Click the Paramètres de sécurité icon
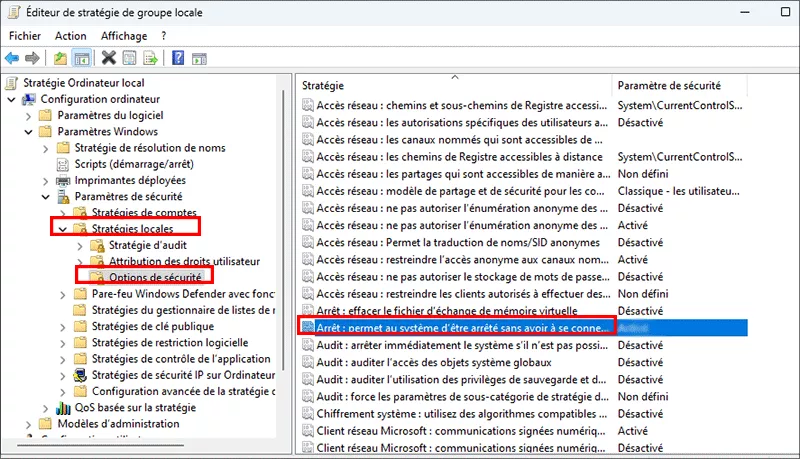Image resolution: width=800 pixels, height=459 pixels. pos(63,197)
